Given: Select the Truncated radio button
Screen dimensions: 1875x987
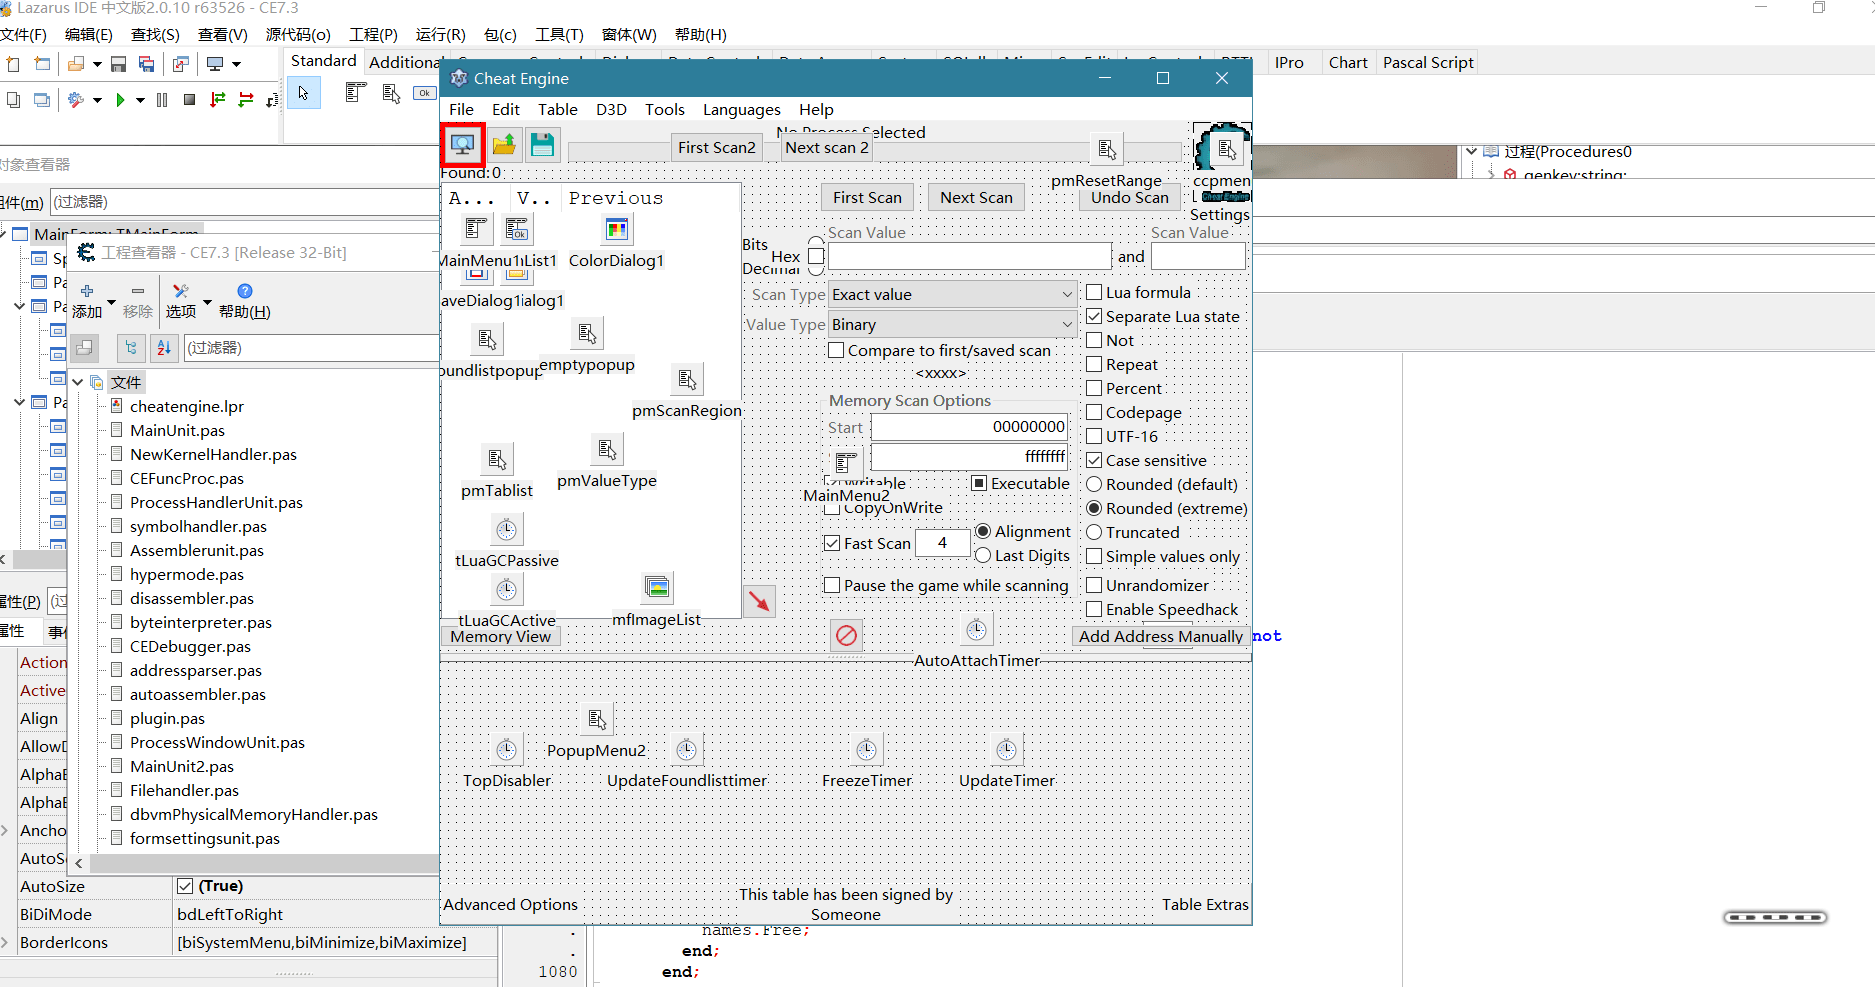Looking at the screenshot, I should [x=1094, y=532].
